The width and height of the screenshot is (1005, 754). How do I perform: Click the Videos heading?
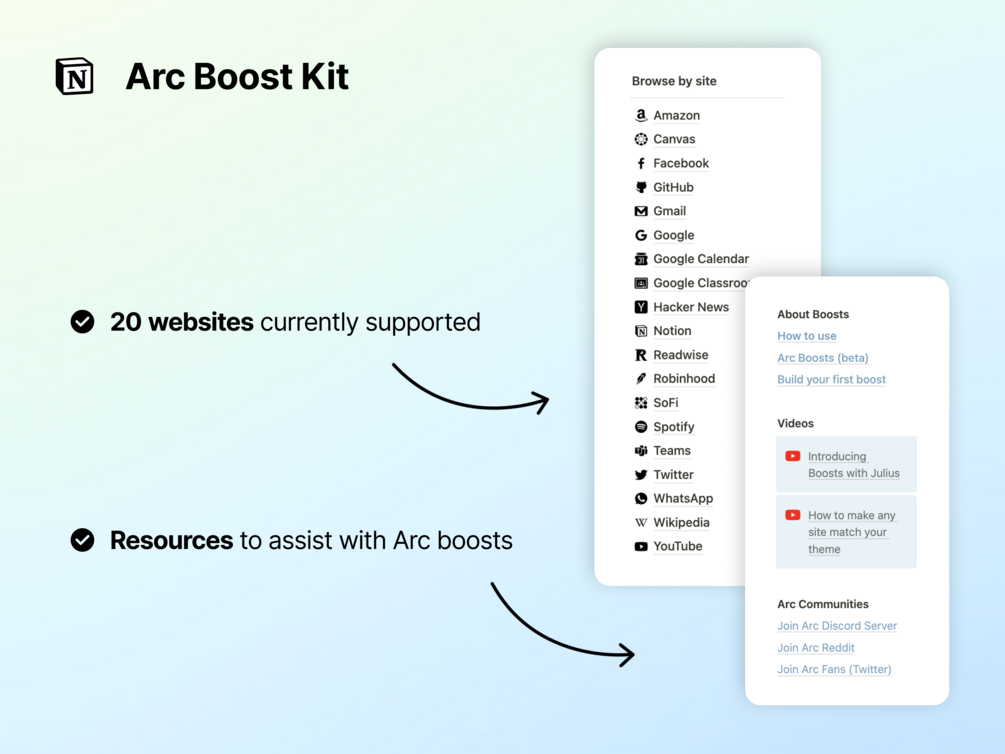[795, 423]
